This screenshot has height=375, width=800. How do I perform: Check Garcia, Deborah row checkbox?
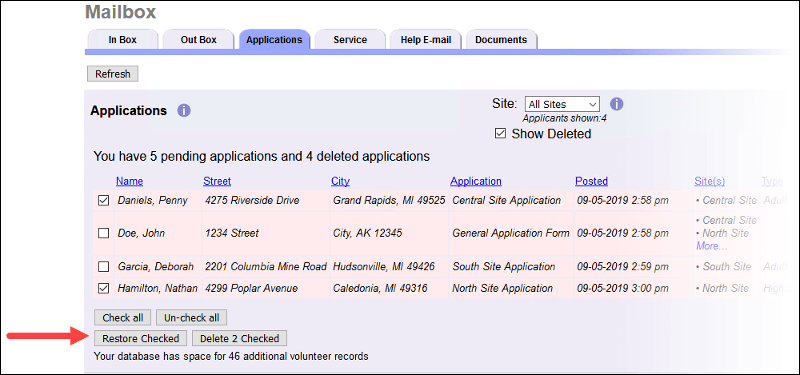point(104,267)
